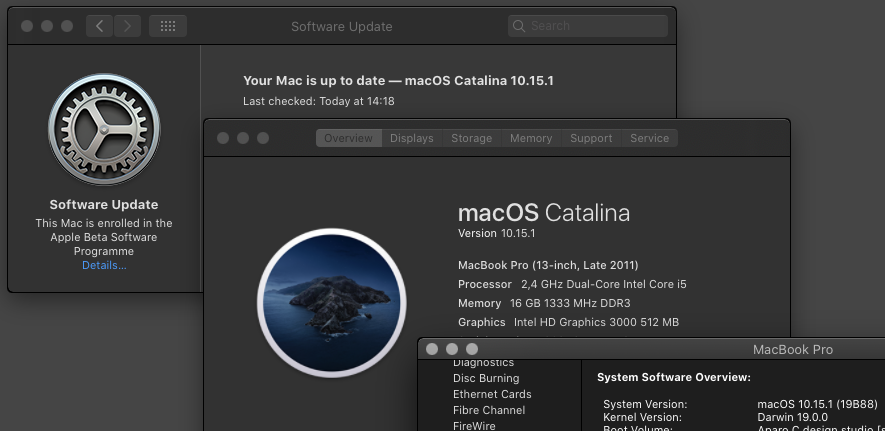
Task: Click the MacBook Pro window title
Action: [x=792, y=350]
